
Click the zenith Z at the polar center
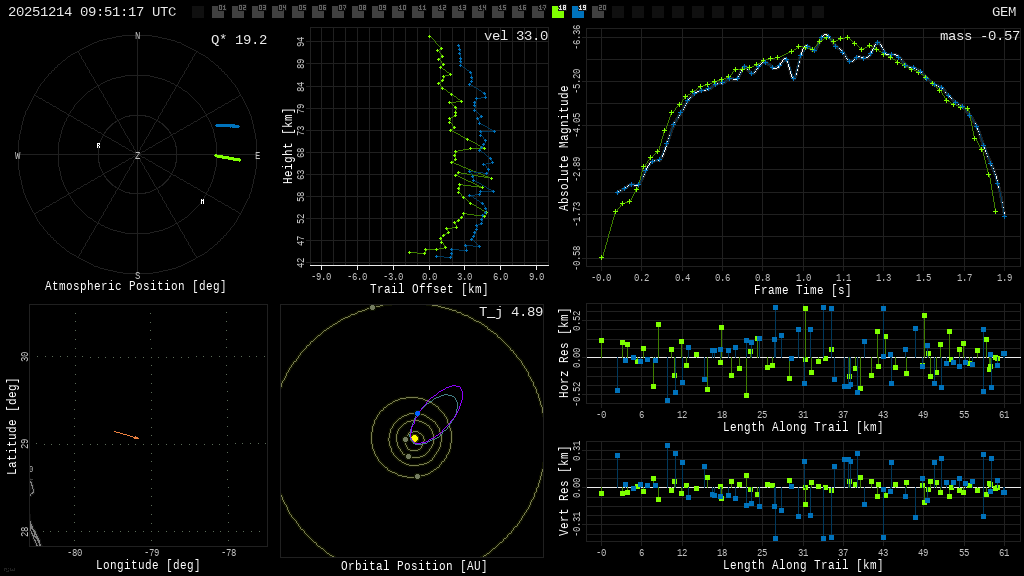[x=138, y=156]
